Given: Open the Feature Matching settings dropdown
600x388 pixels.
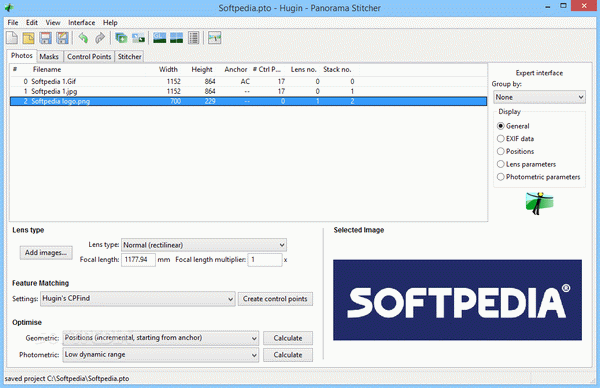Looking at the screenshot, I should 138,298.
